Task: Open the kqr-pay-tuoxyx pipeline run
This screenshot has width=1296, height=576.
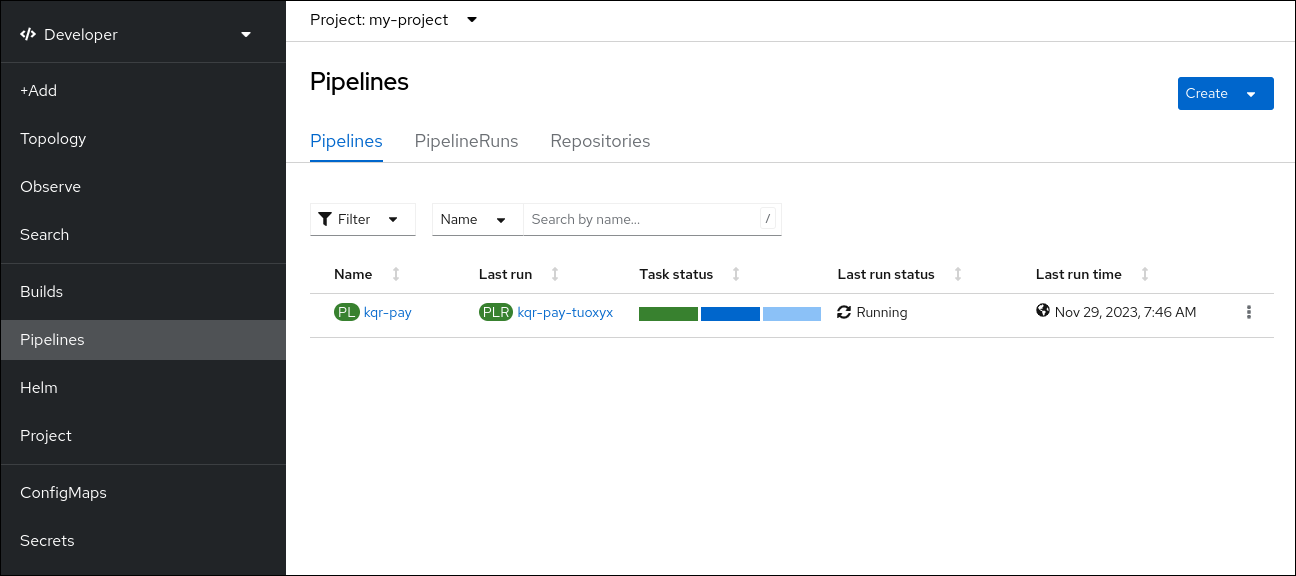Action: coord(564,312)
